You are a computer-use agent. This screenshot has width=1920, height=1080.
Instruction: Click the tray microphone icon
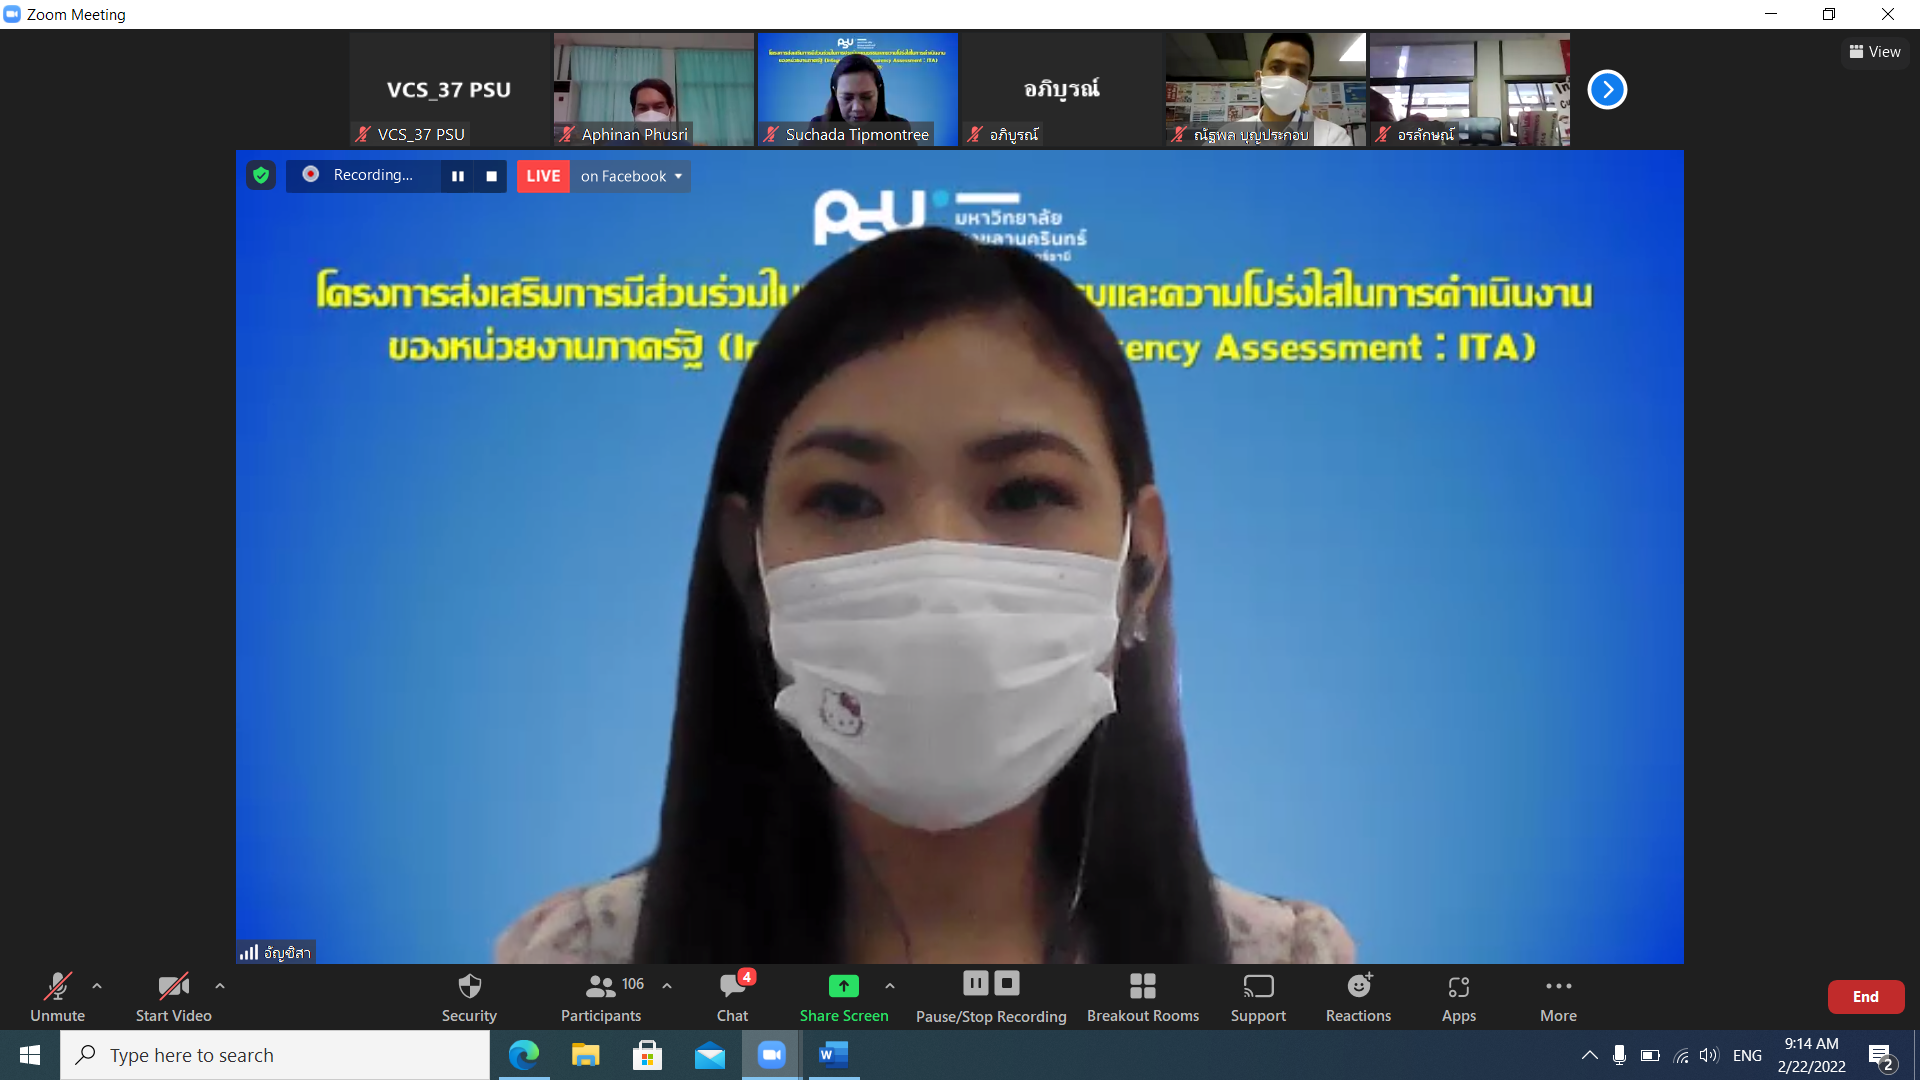1619,1055
